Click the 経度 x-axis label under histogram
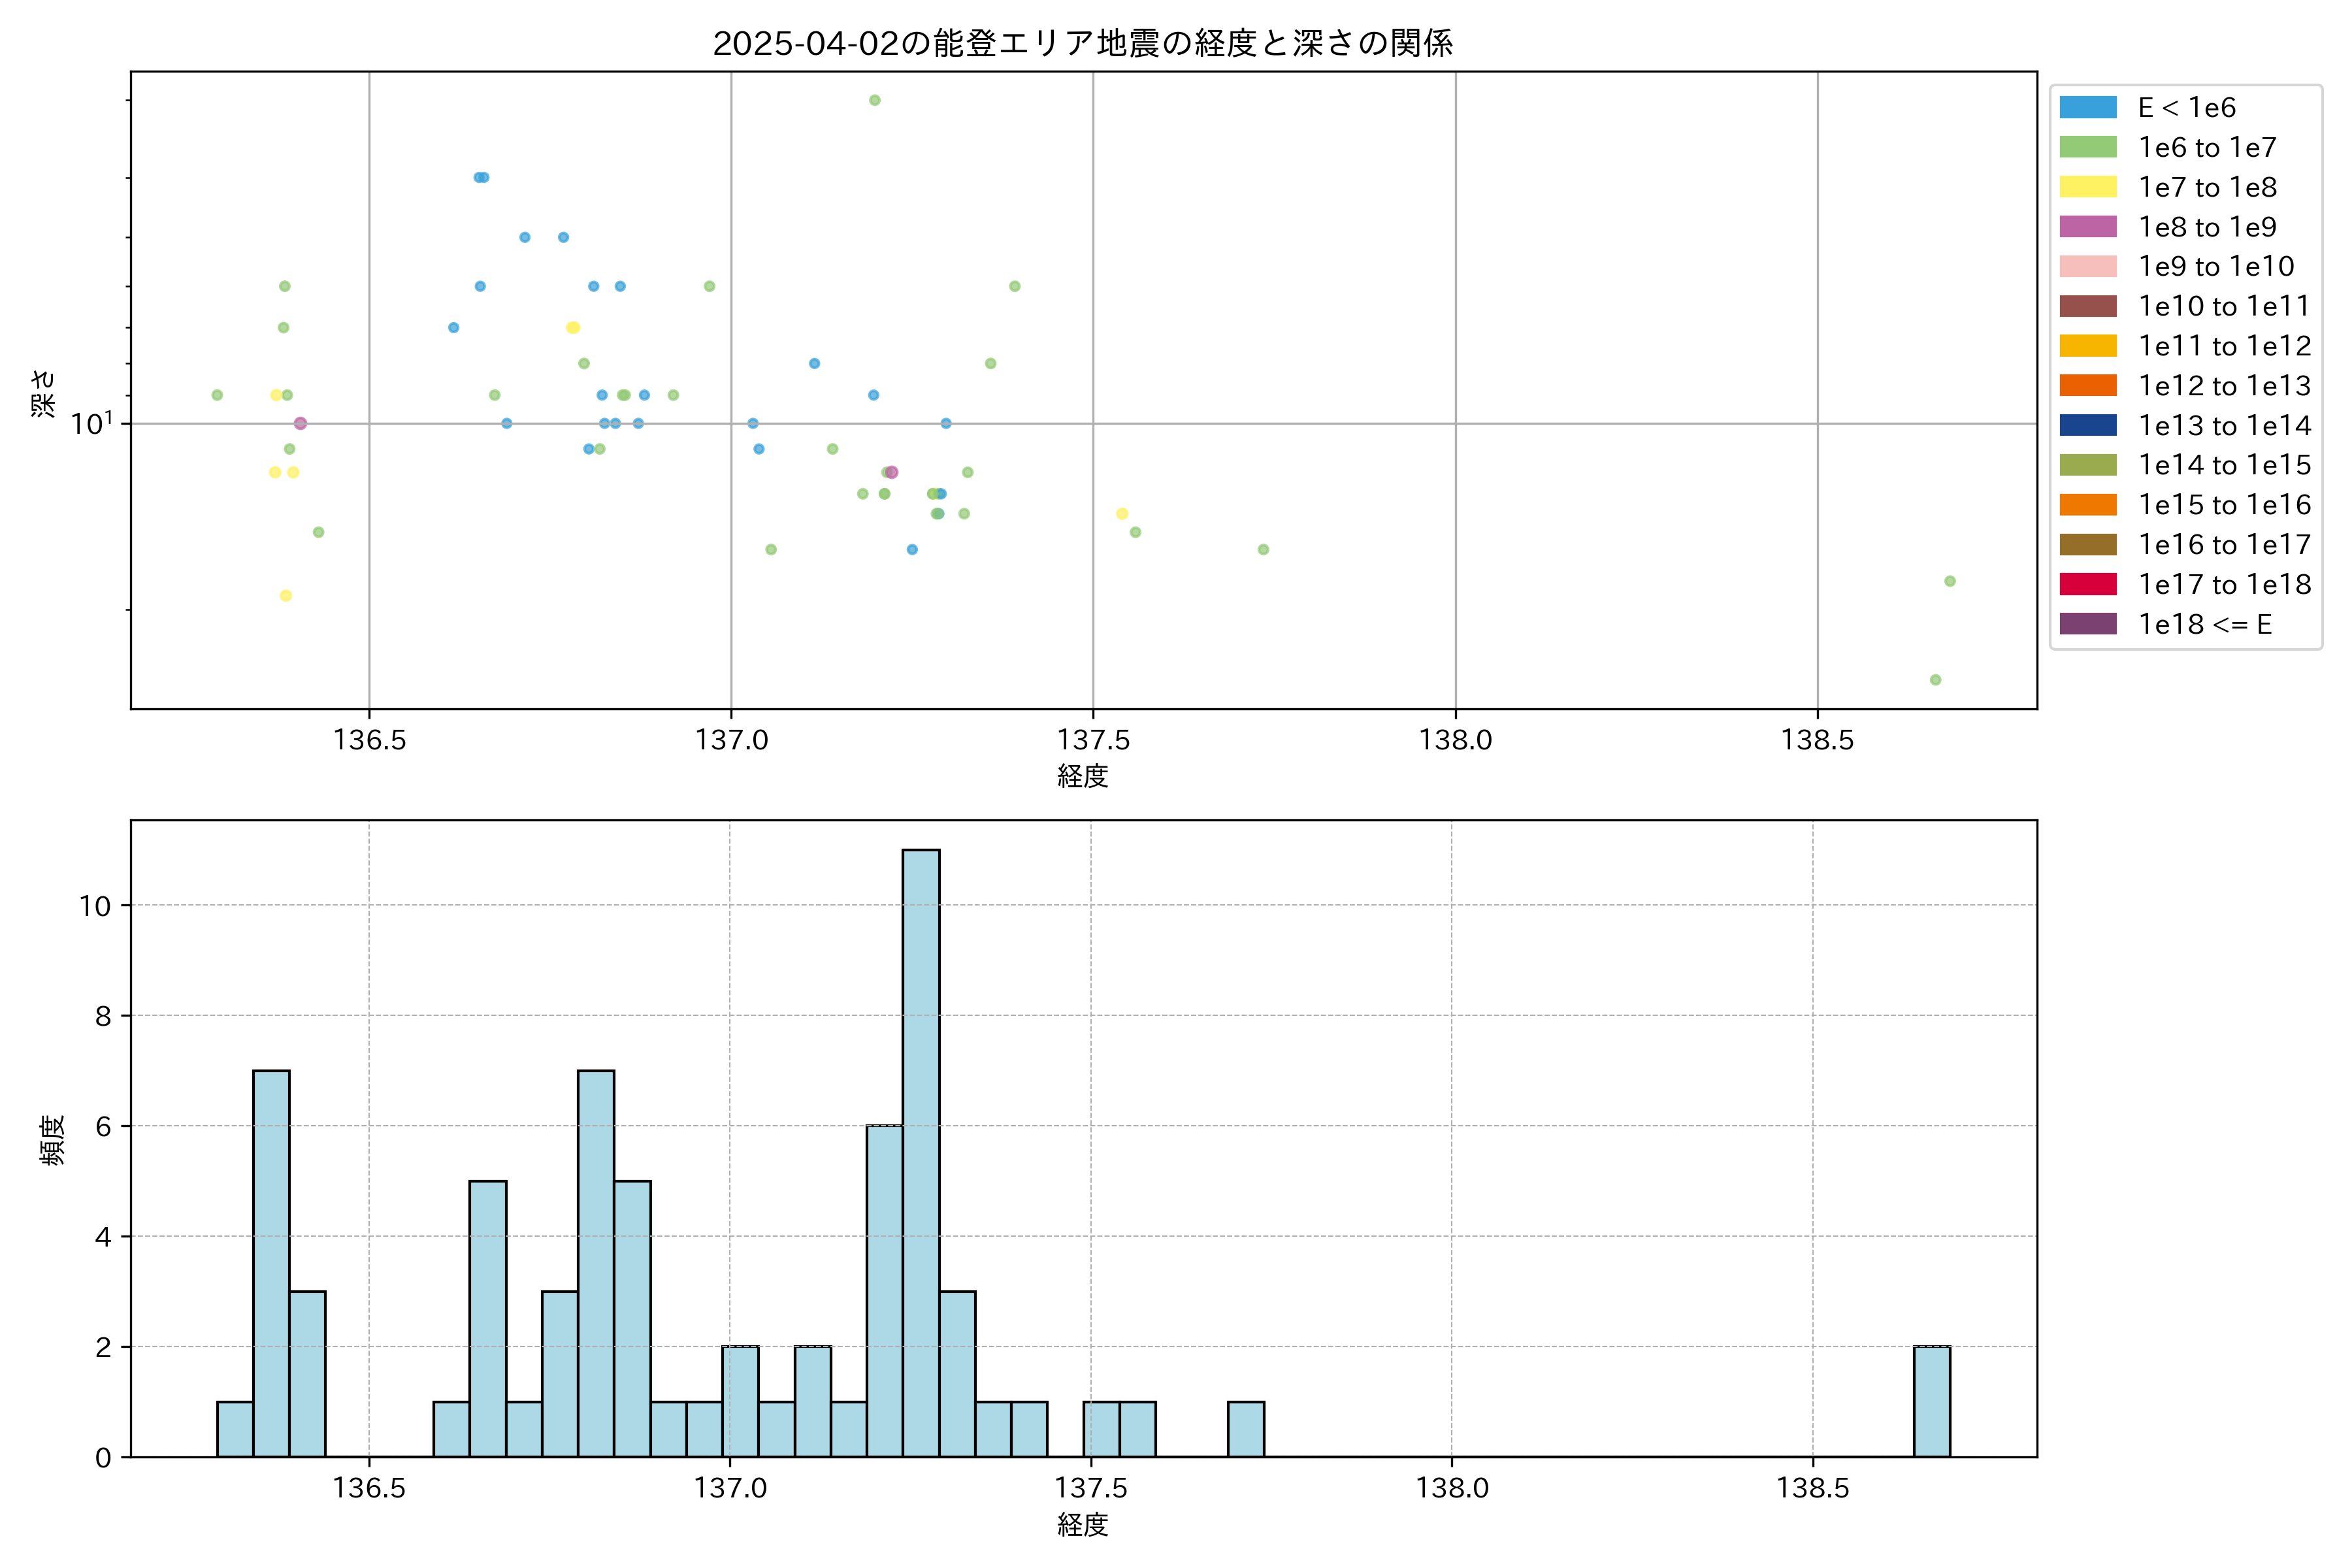The height and width of the screenshot is (1568, 2352). coord(1082,1525)
